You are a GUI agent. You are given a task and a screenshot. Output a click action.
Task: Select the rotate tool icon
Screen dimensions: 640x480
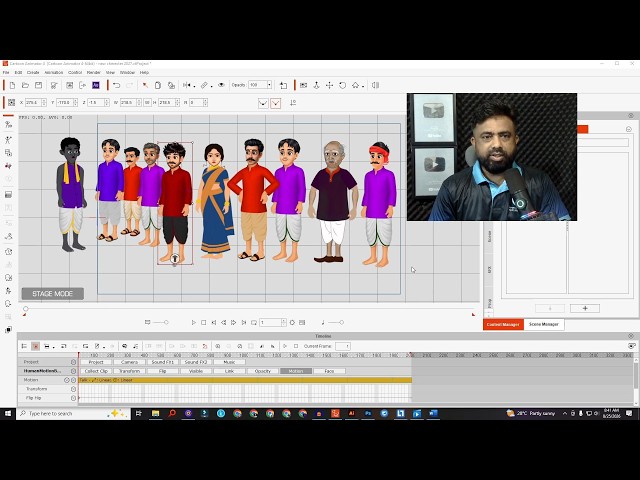coord(342,85)
